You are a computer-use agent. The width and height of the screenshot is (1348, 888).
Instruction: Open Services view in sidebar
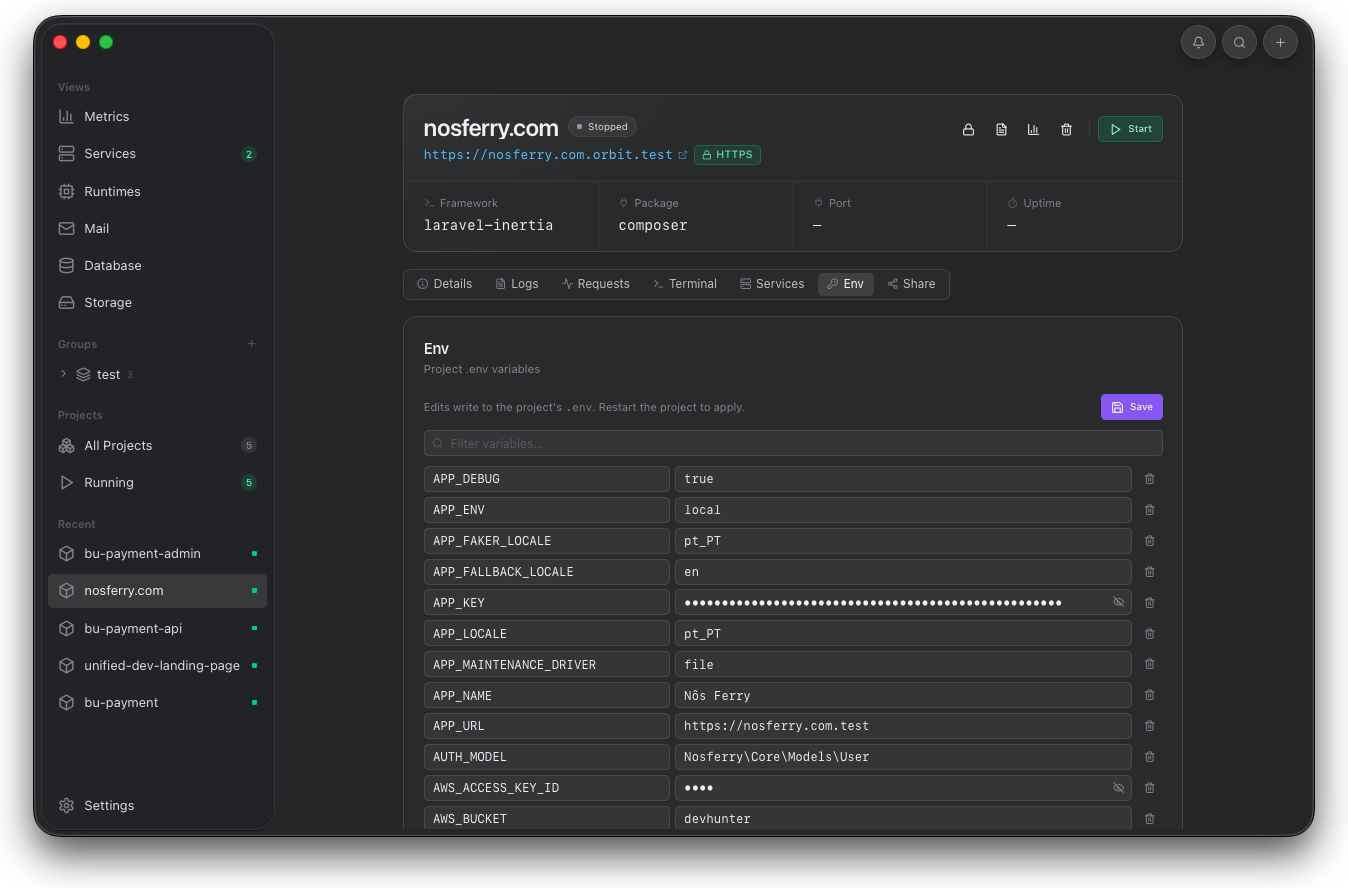(x=157, y=153)
